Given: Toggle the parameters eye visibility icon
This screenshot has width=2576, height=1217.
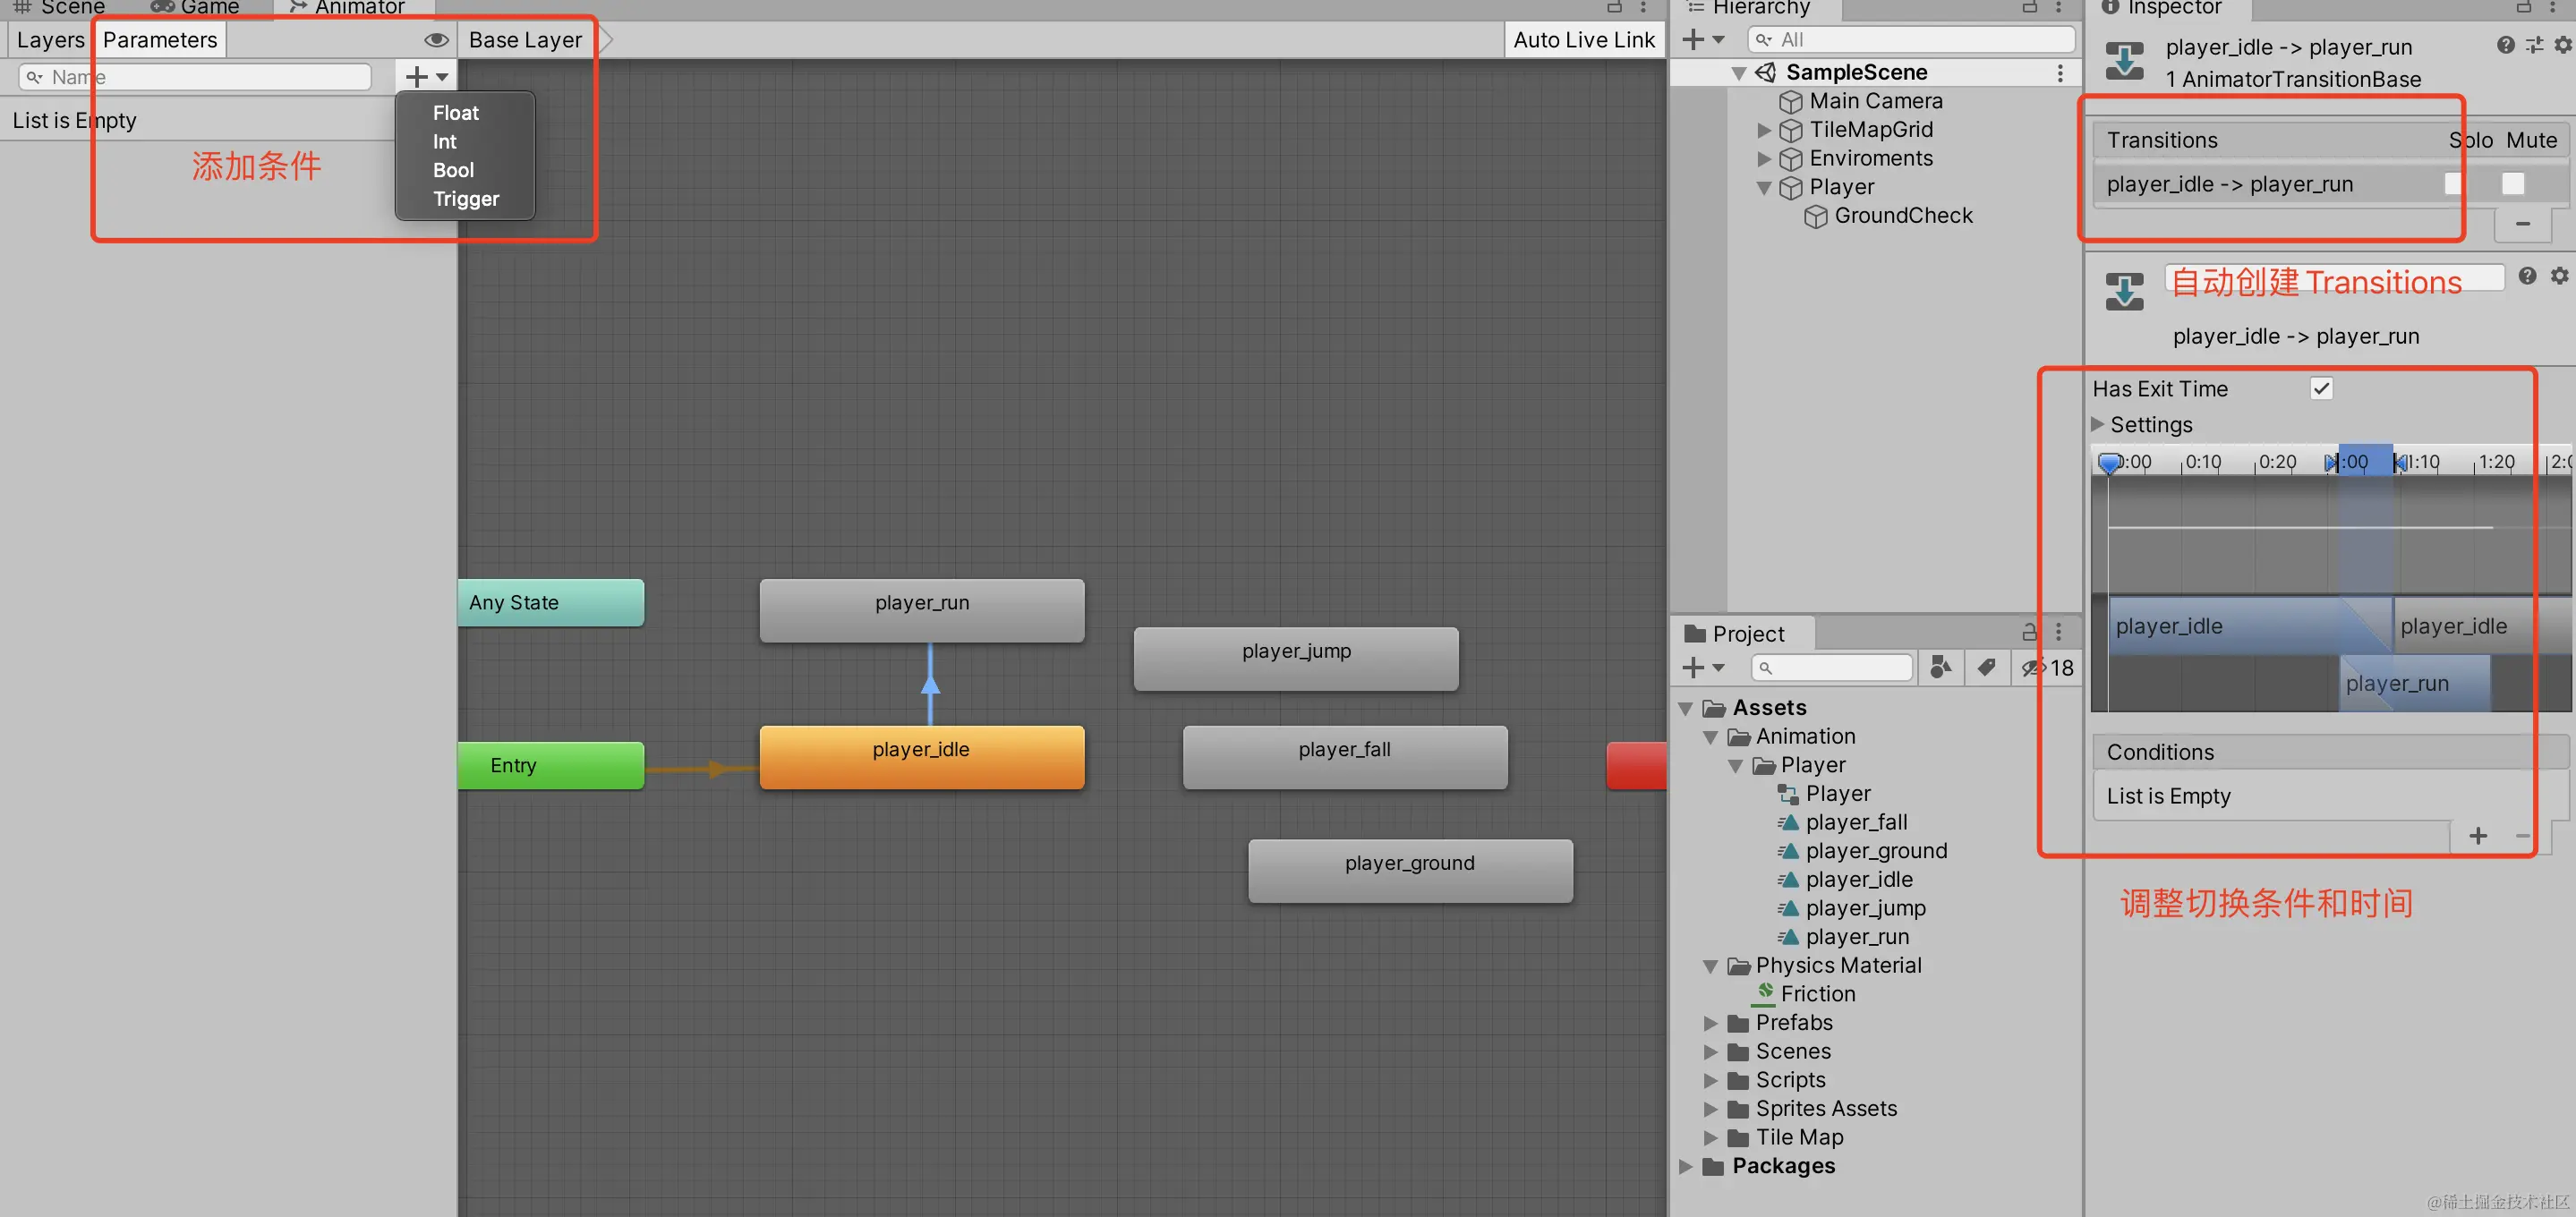Looking at the screenshot, I should tap(436, 40).
